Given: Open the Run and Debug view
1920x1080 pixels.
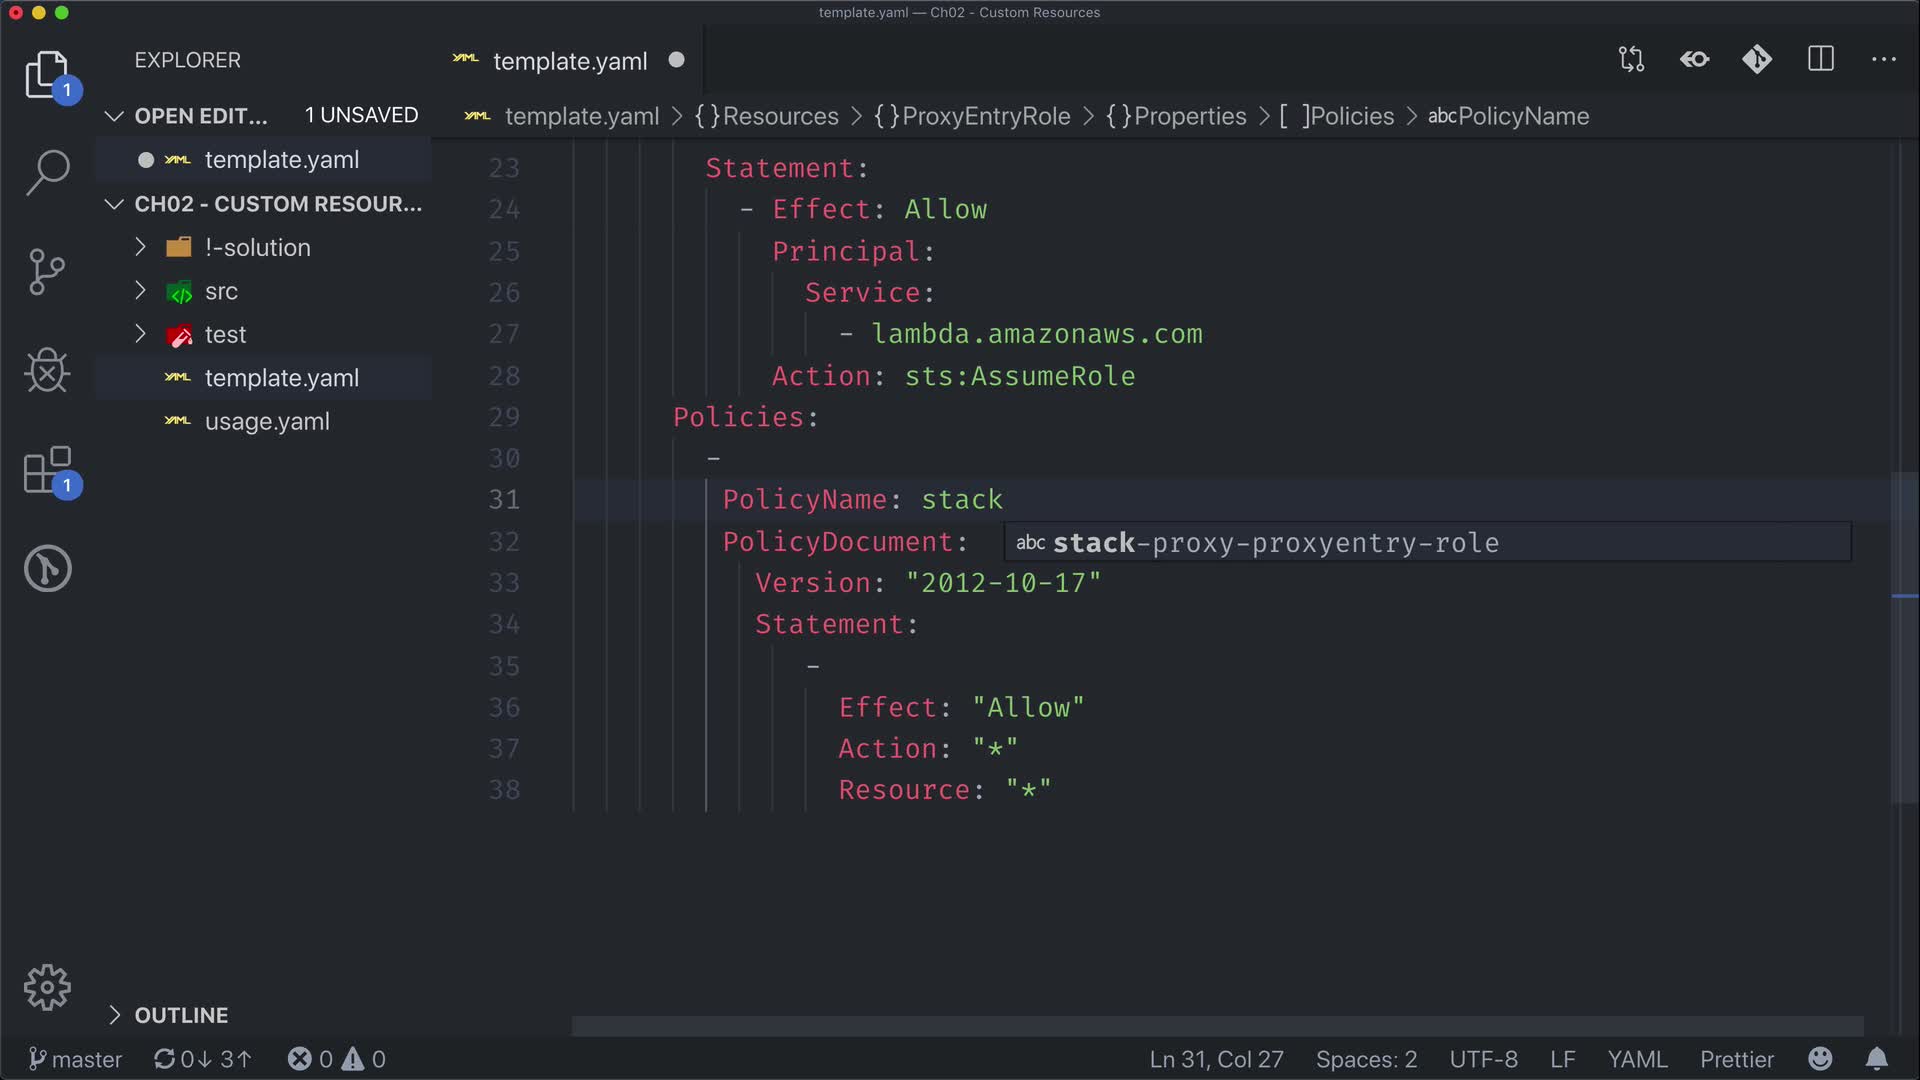Looking at the screenshot, I should [47, 371].
